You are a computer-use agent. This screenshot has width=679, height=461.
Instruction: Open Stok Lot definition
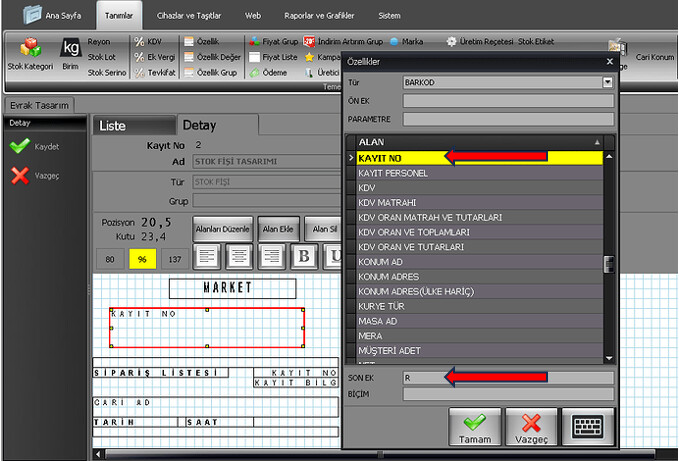tap(101, 57)
